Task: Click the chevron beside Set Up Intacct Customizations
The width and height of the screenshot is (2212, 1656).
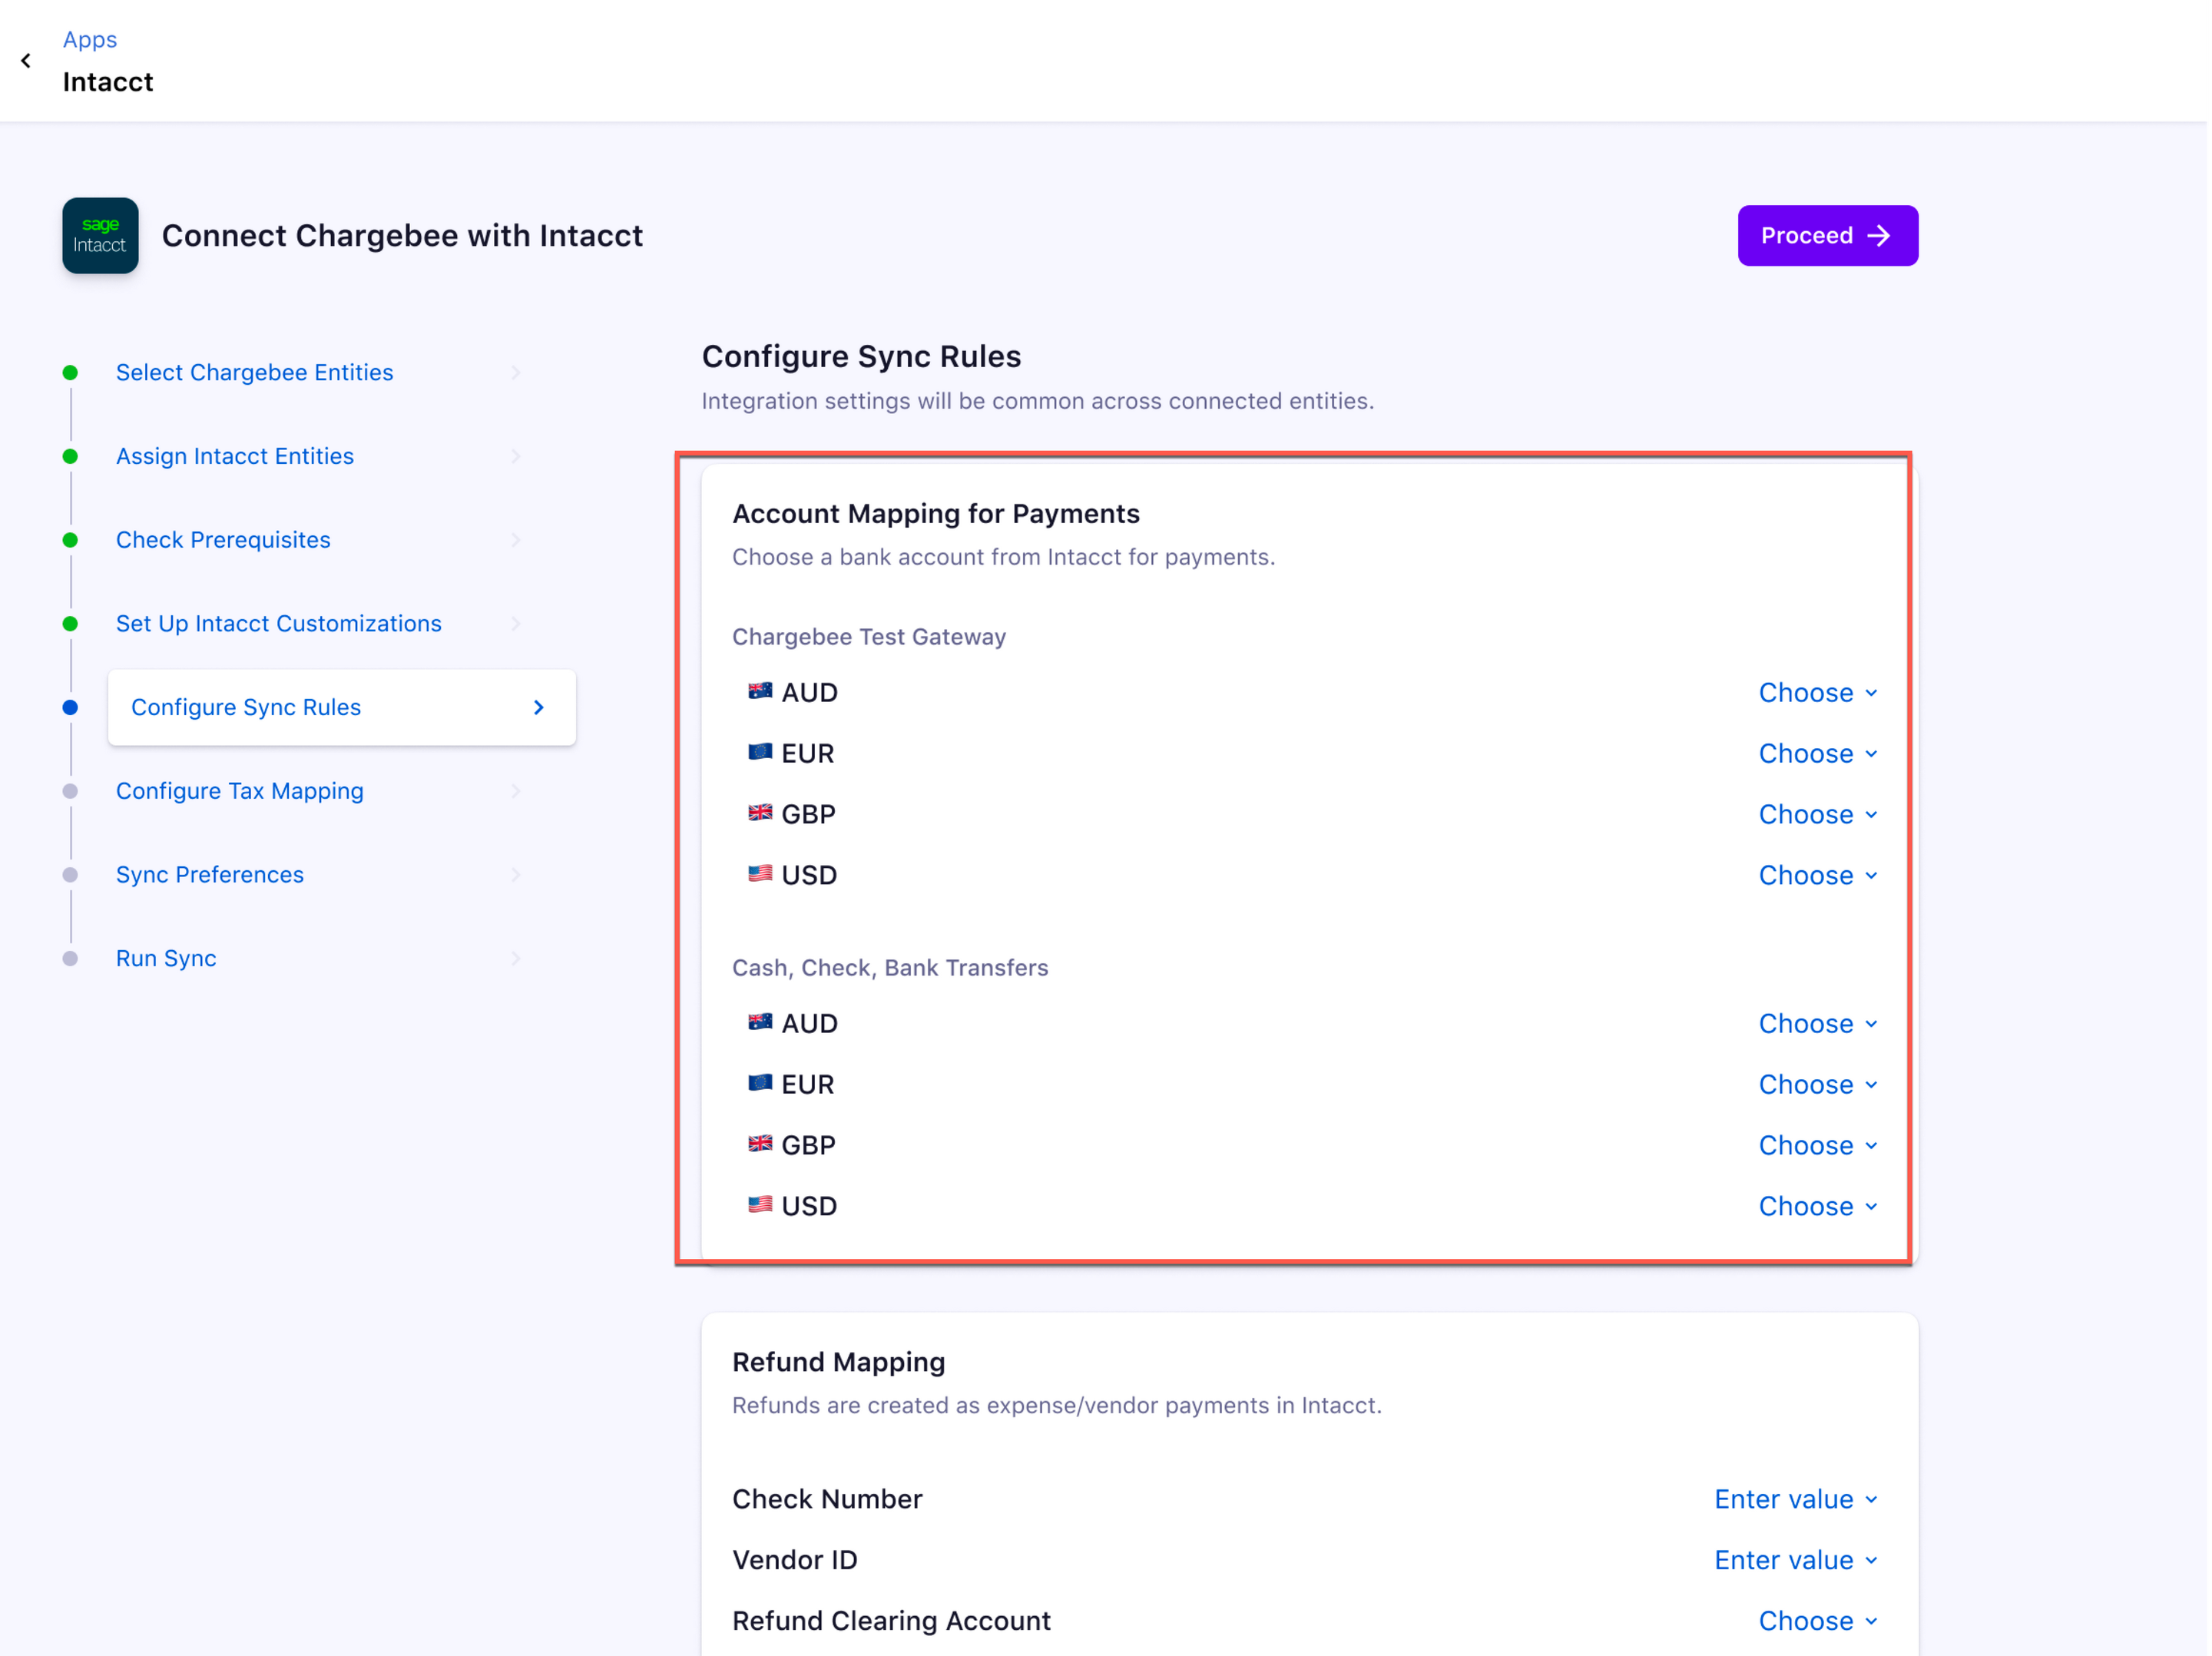Action: pyautogui.click(x=516, y=624)
